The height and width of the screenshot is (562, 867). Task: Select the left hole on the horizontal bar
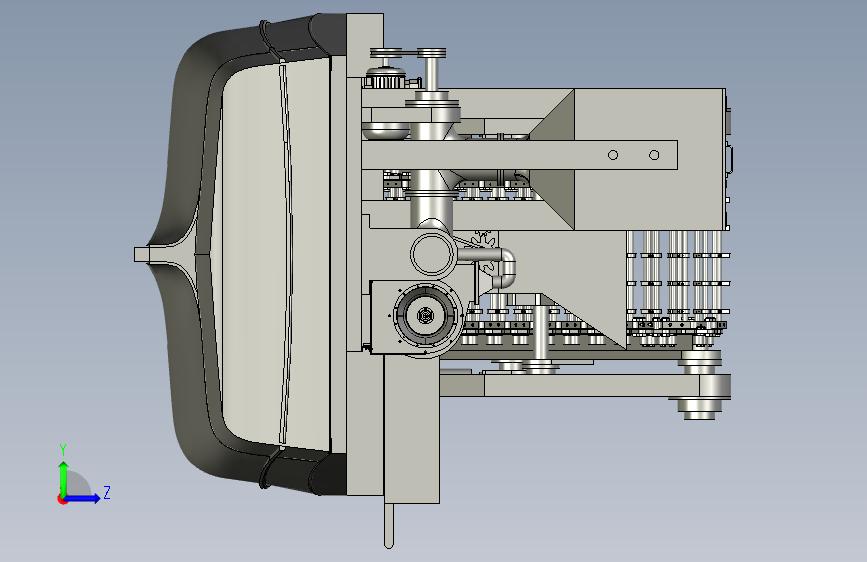coord(613,155)
